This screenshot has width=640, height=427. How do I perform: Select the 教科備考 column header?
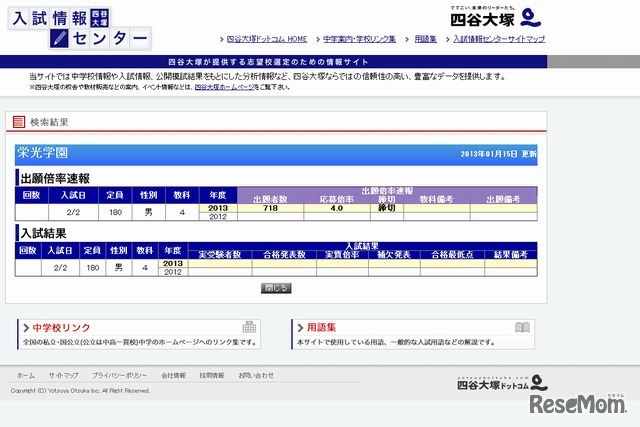pos(436,199)
